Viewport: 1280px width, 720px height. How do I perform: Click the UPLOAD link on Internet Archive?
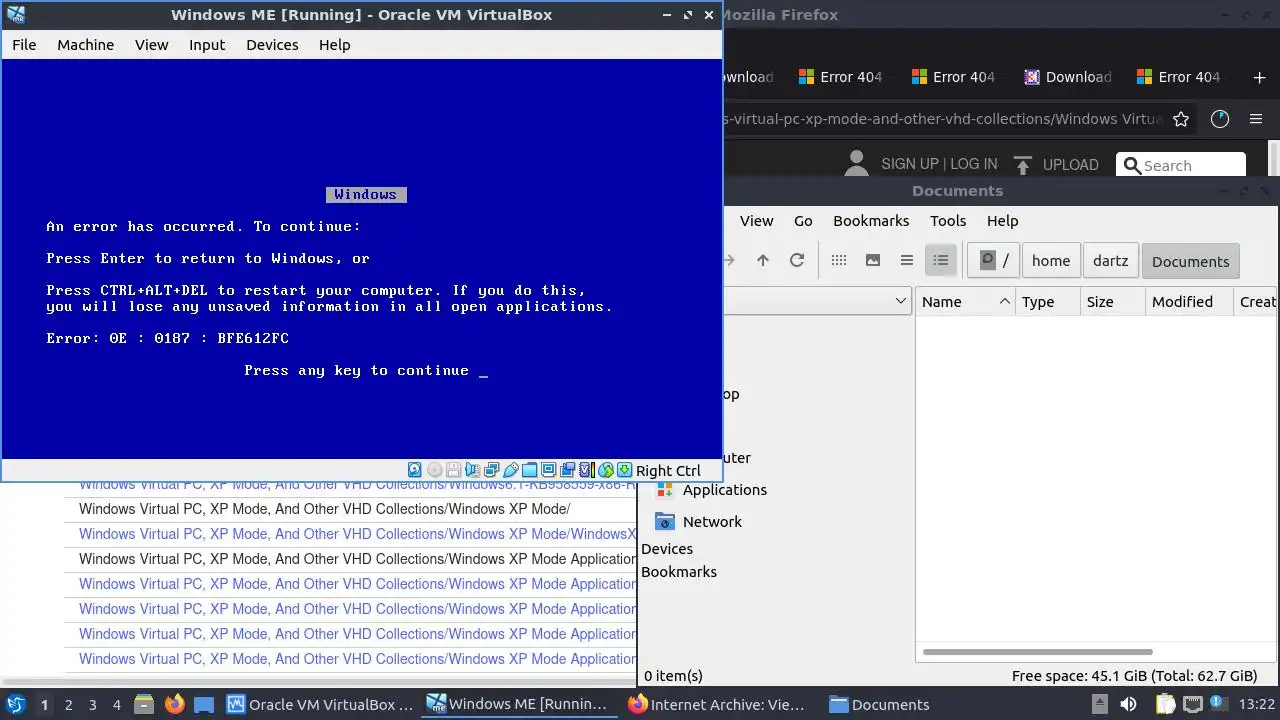point(1056,164)
